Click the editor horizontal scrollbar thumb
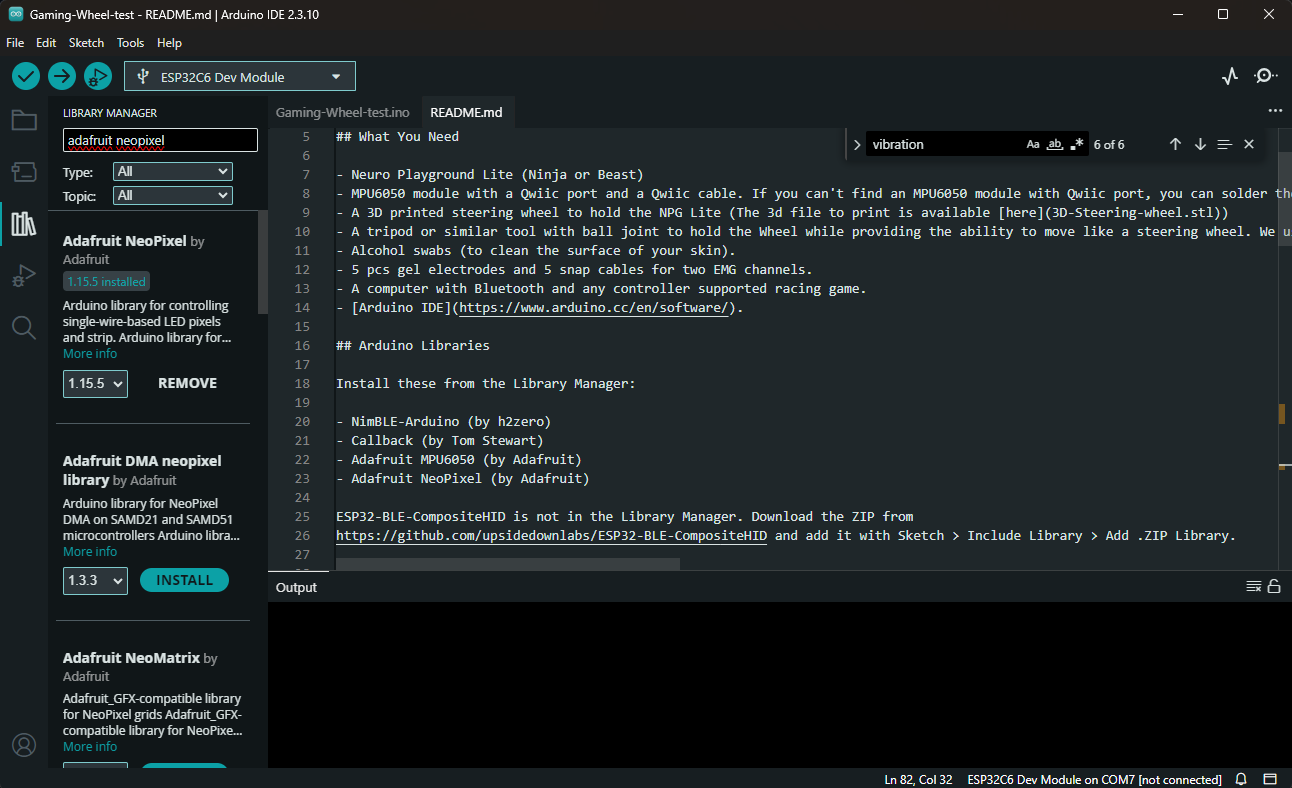The height and width of the screenshot is (788, 1292). pos(508,564)
